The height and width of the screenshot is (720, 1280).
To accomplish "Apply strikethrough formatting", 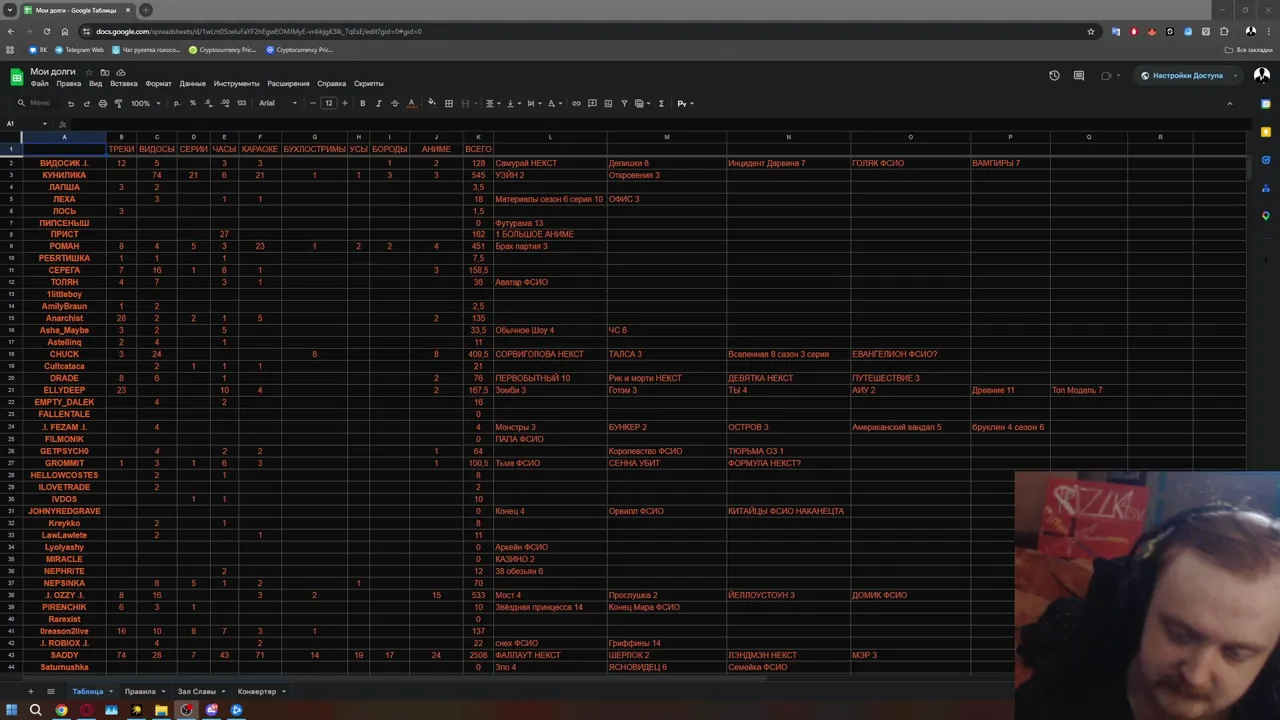I will point(395,103).
